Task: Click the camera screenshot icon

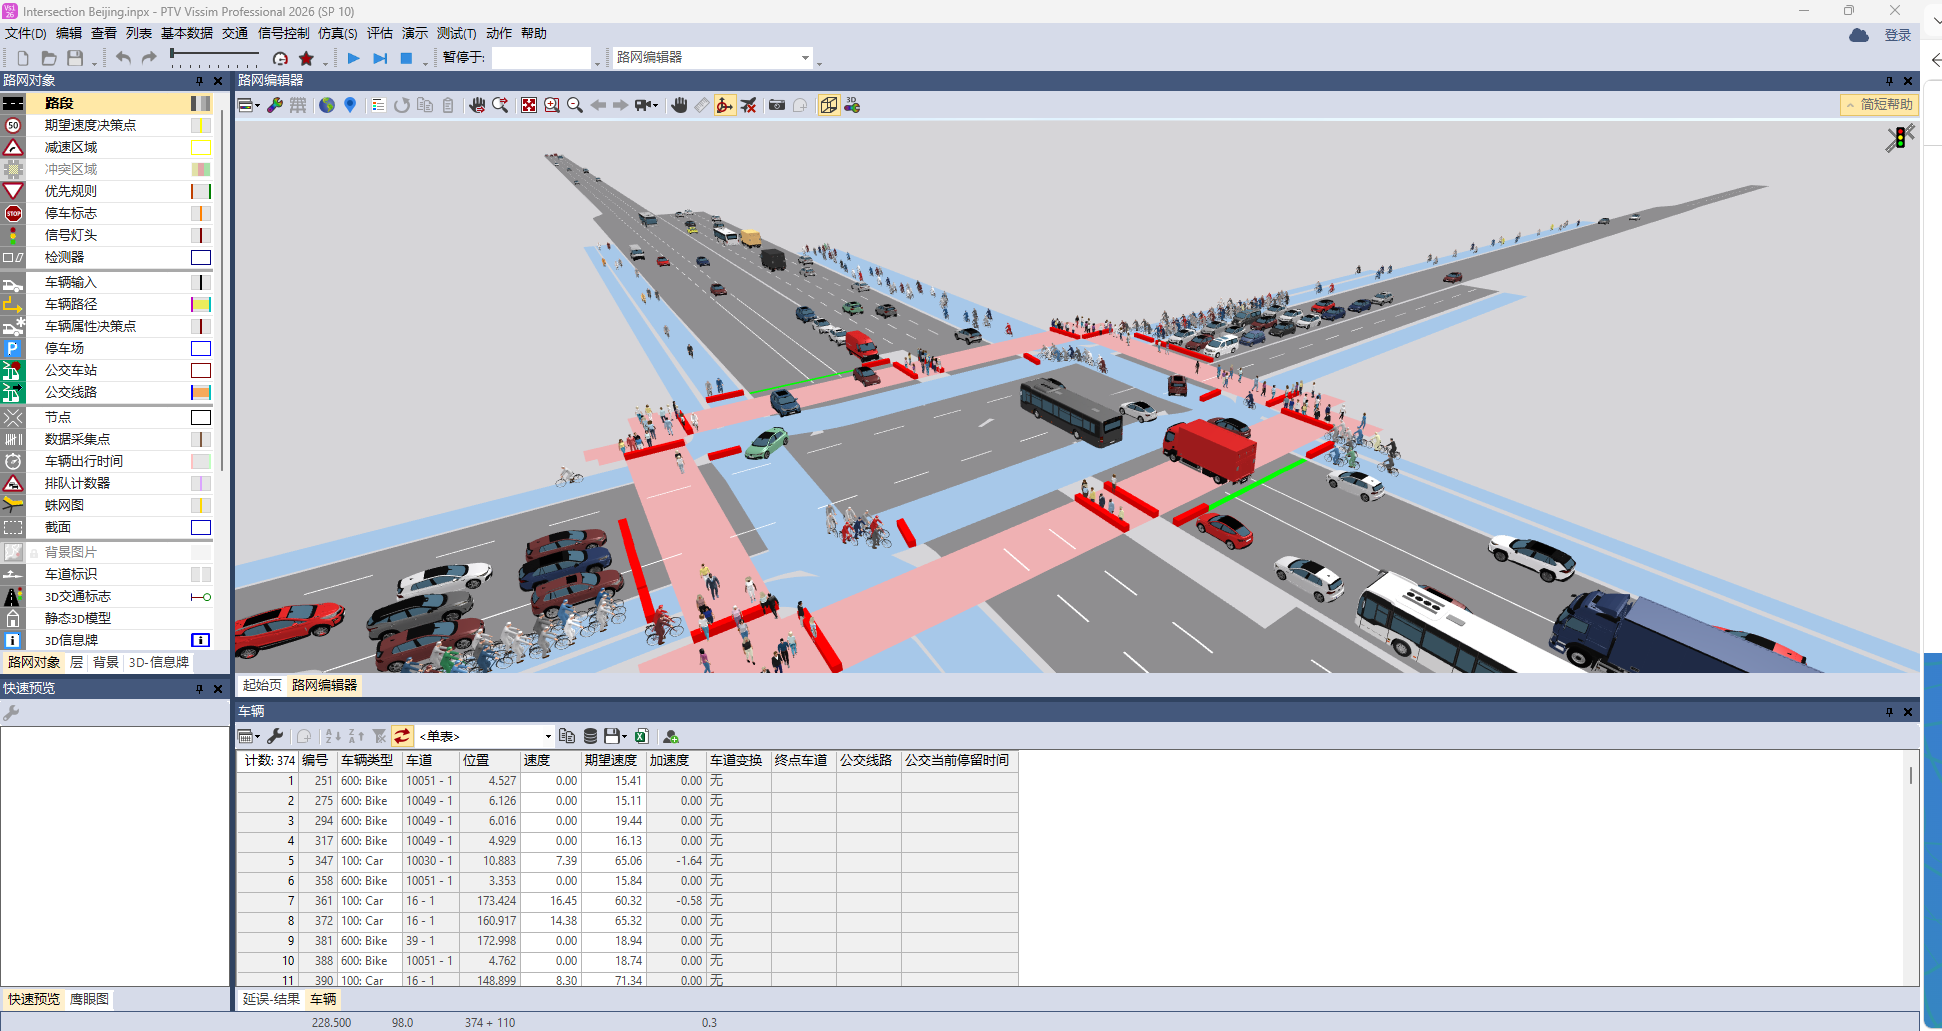Action: pos(777,105)
